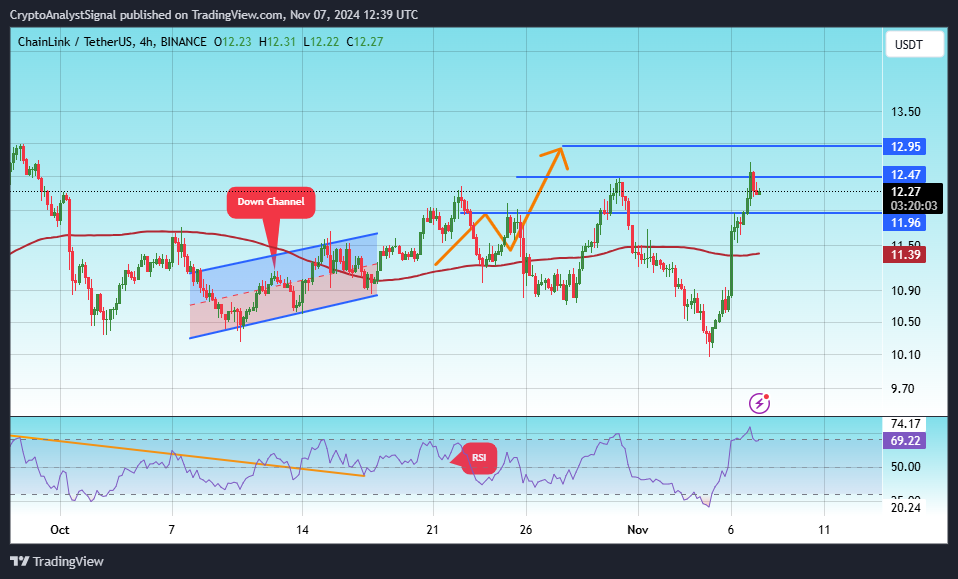958x579 pixels.
Task: Click the red RSI callout label
Action: [479, 457]
